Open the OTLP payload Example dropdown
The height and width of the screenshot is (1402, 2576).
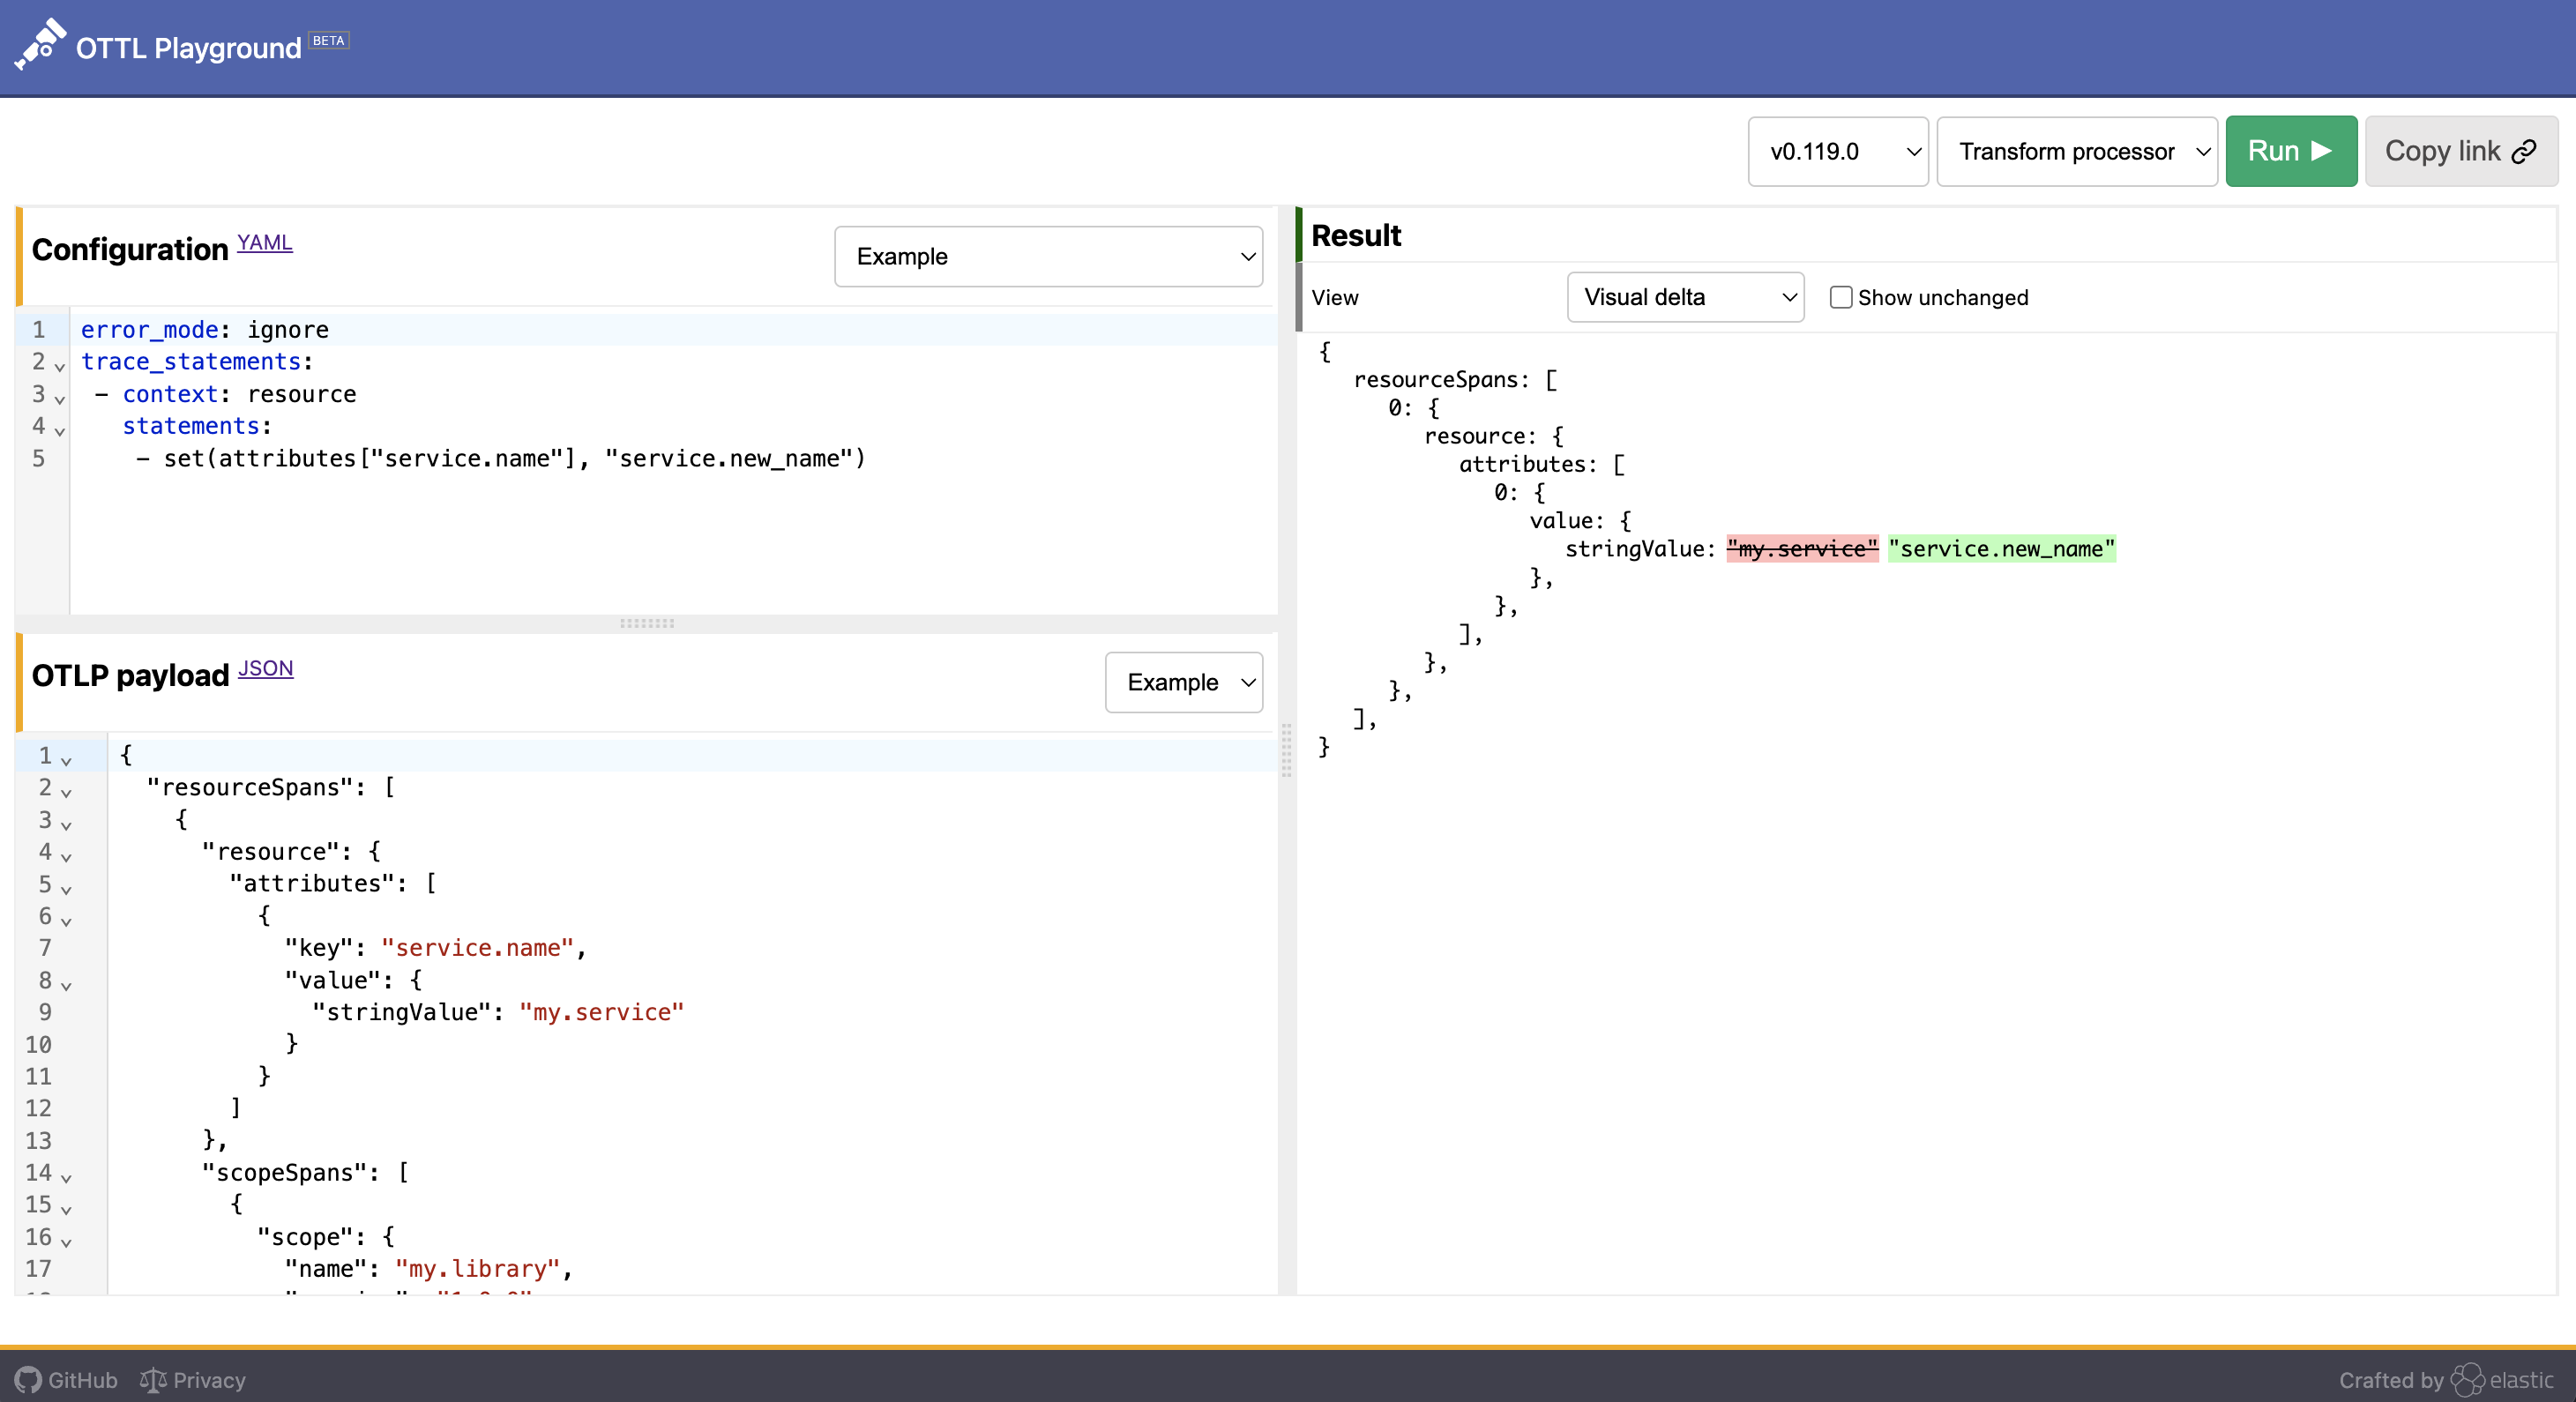point(1183,682)
